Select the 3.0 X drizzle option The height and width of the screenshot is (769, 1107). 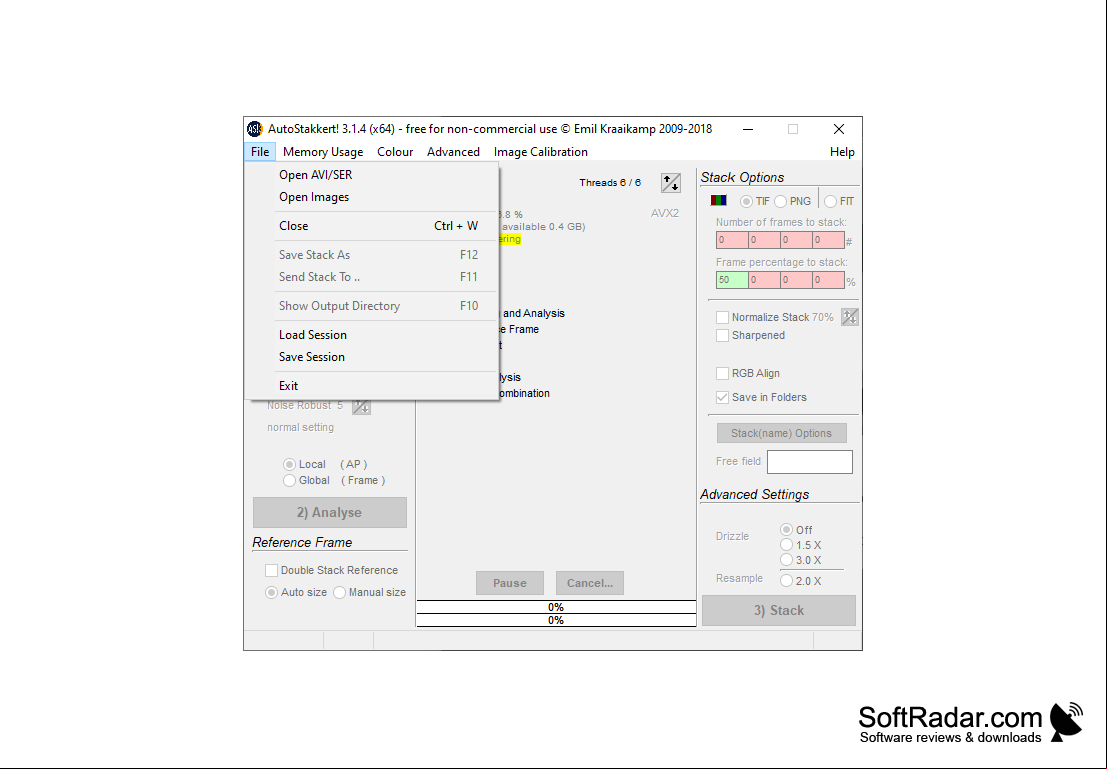tap(786, 560)
